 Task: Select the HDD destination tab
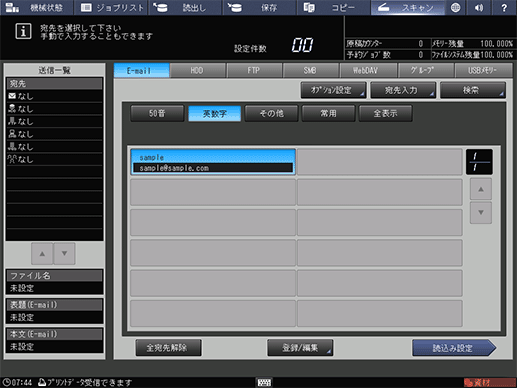click(198, 70)
